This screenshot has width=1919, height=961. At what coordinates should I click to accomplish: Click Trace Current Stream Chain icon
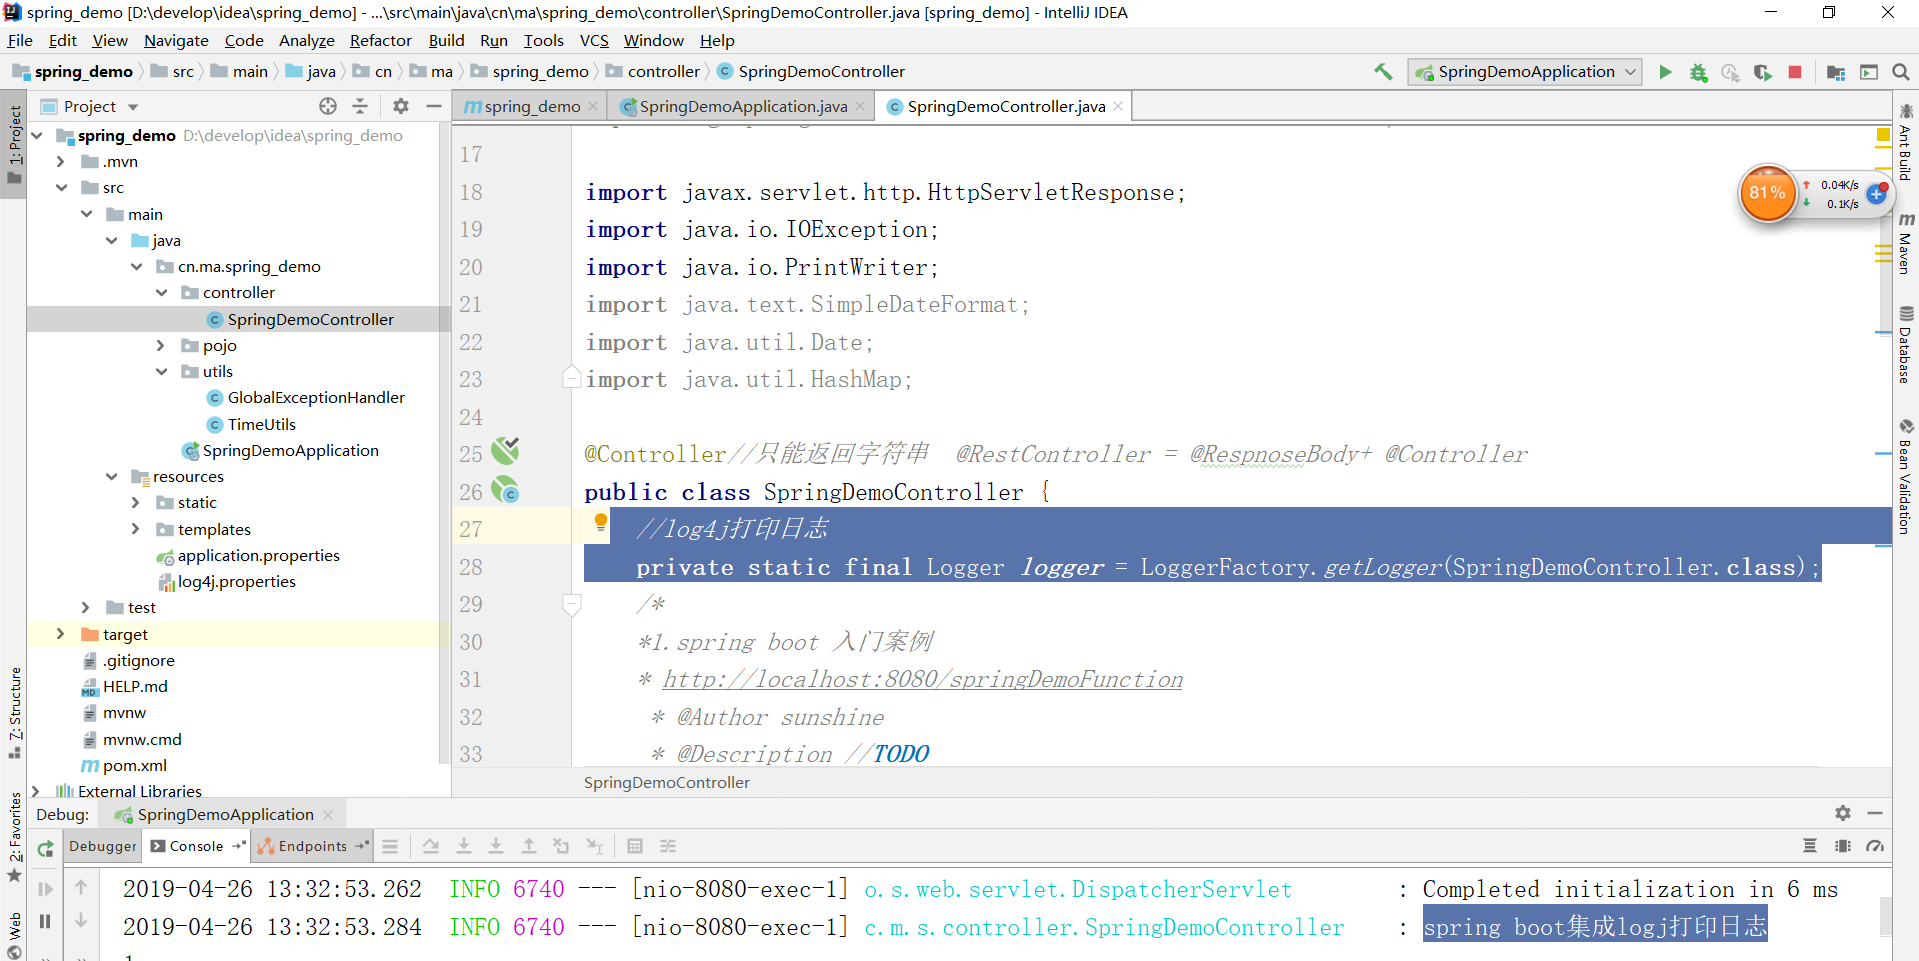pyautogui.click(x=668, y=847)
